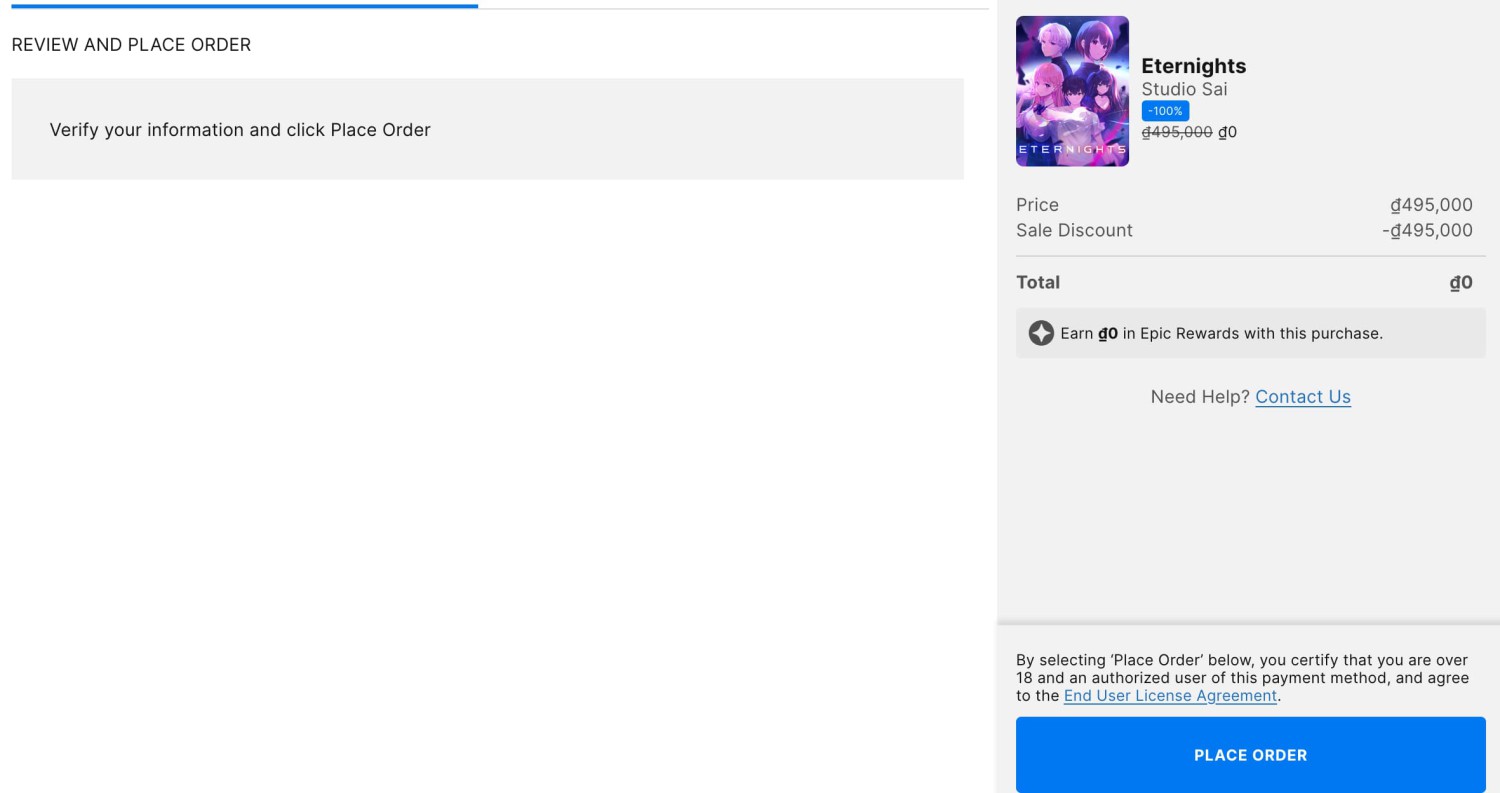The image size is (1500, 793).
Task: Click the Studio Sai developer name
Action: pos(1184,90)
